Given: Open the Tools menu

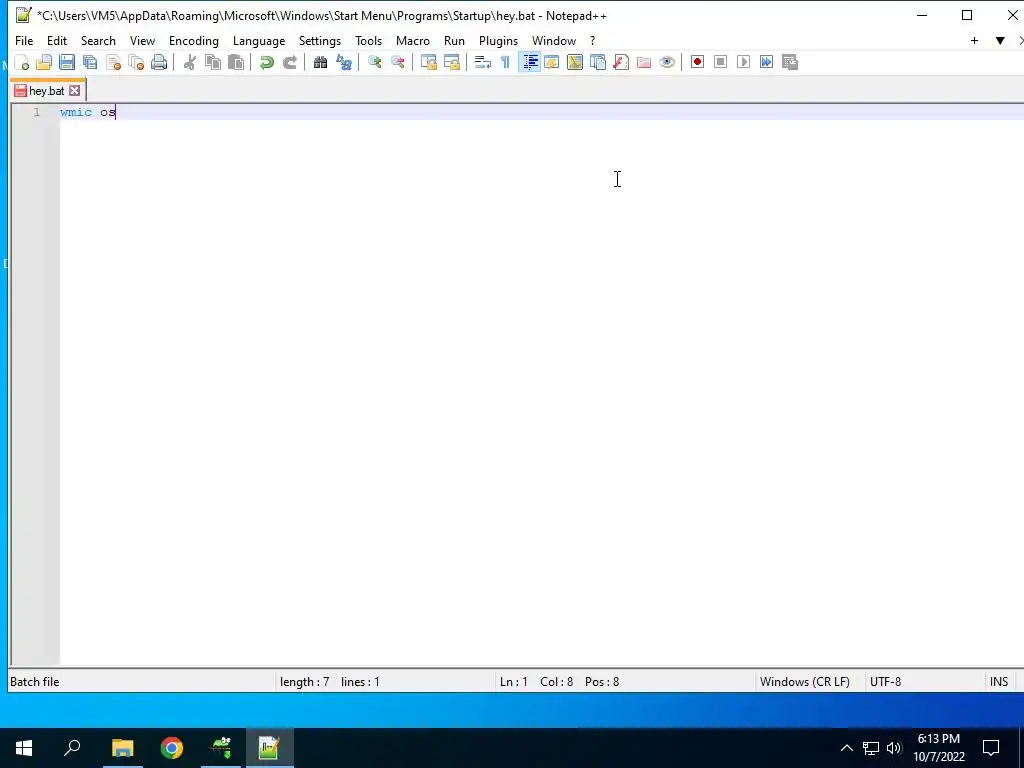Looking at the screenshot, I should click(x=368, y=40).
